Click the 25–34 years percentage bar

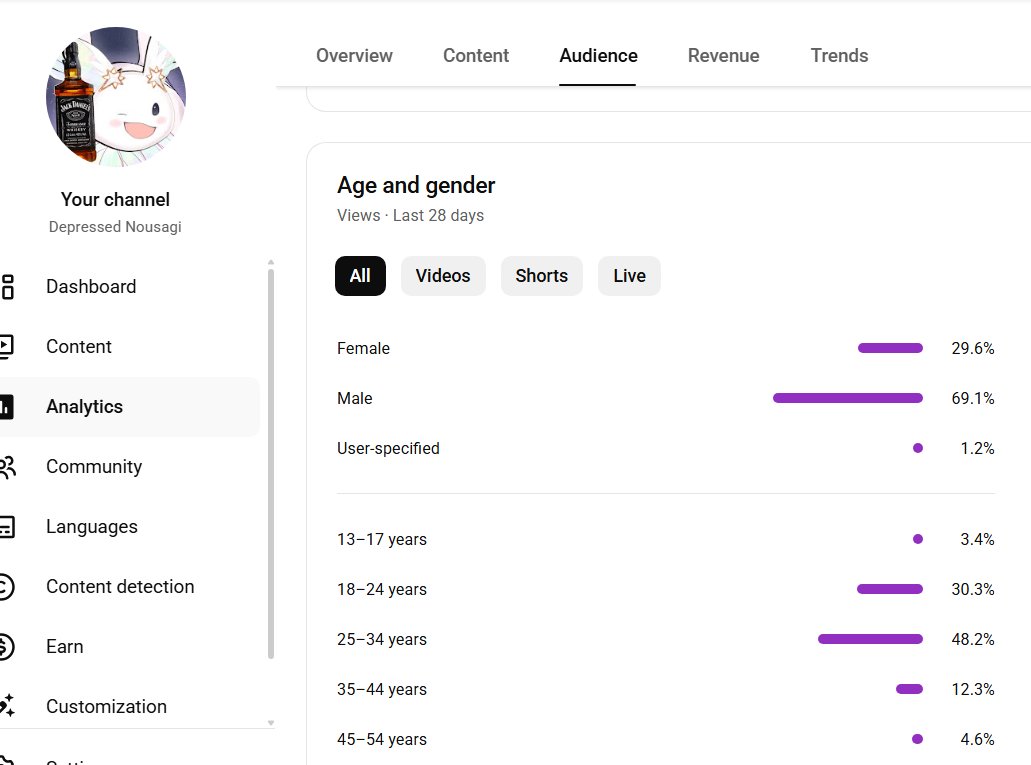tap(870, 639)
